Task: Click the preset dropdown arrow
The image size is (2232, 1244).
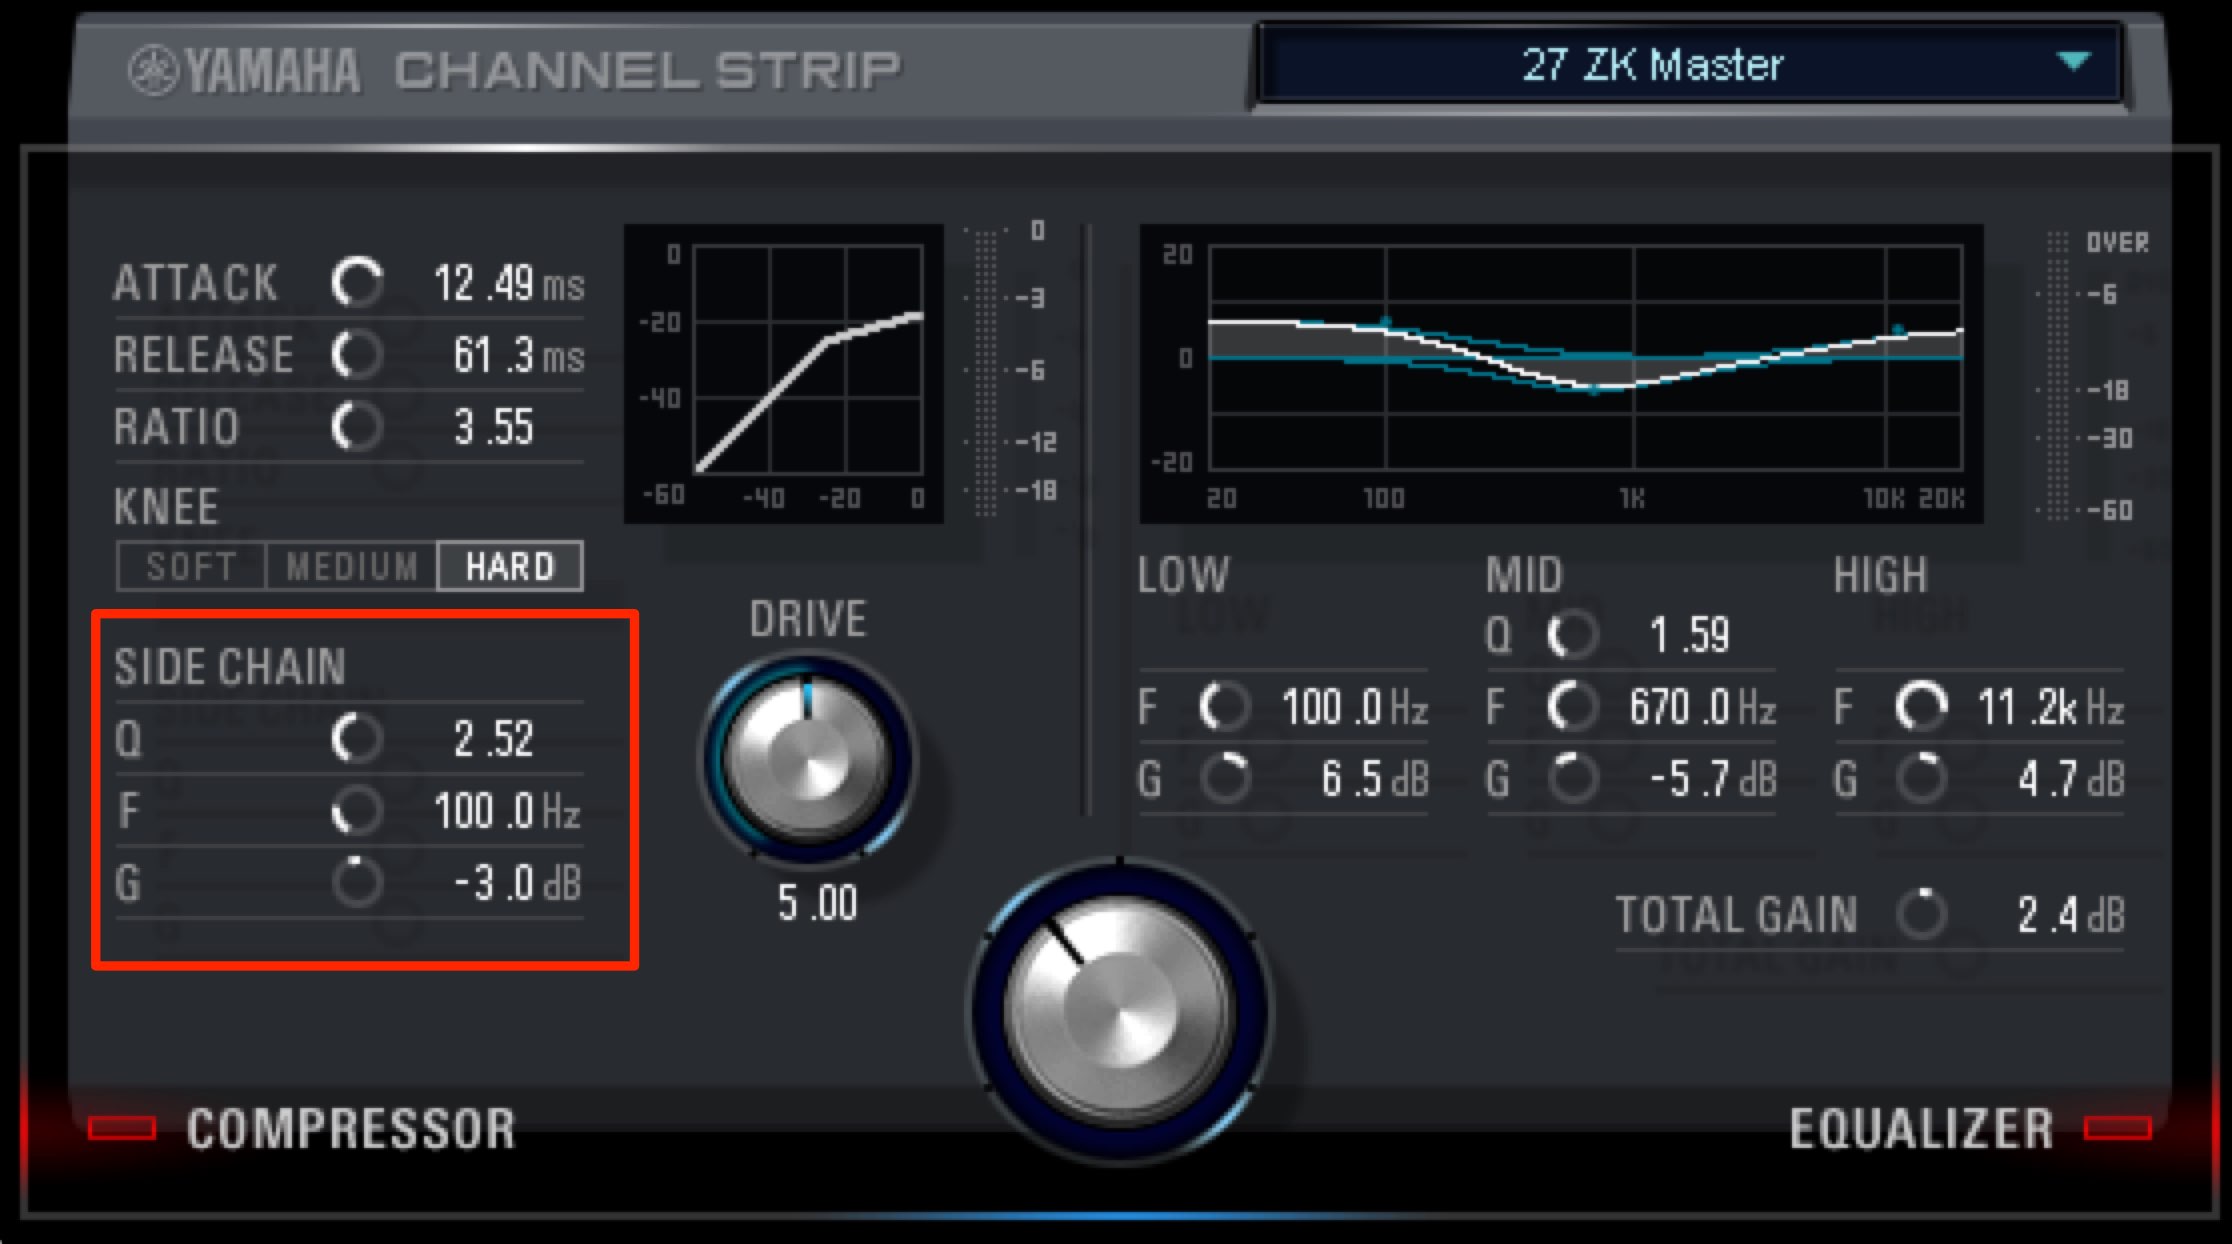Action: 2074,62
